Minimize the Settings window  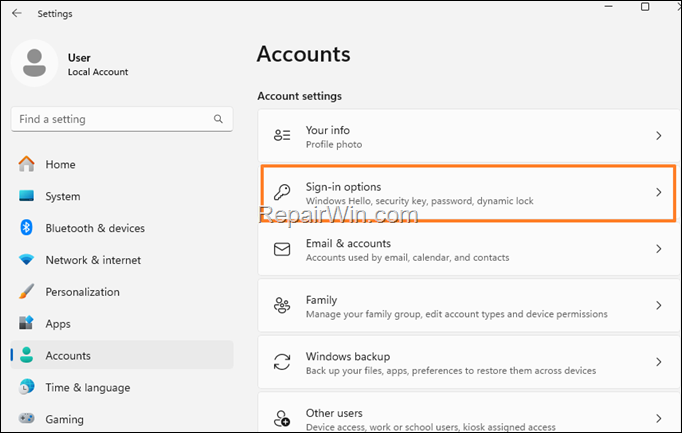point(608,6)
